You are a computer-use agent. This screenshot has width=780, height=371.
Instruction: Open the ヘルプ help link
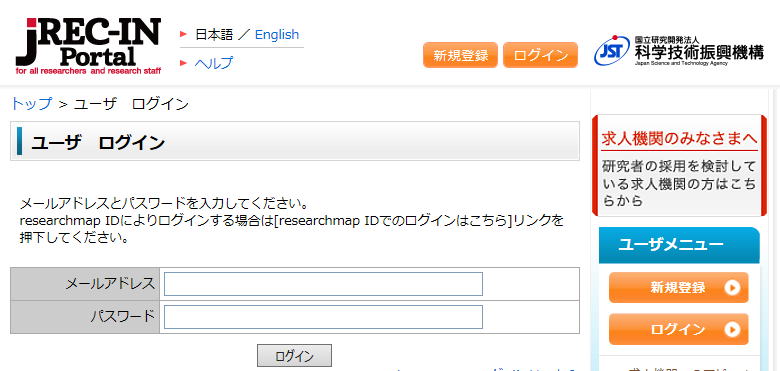tap(213, 63)
